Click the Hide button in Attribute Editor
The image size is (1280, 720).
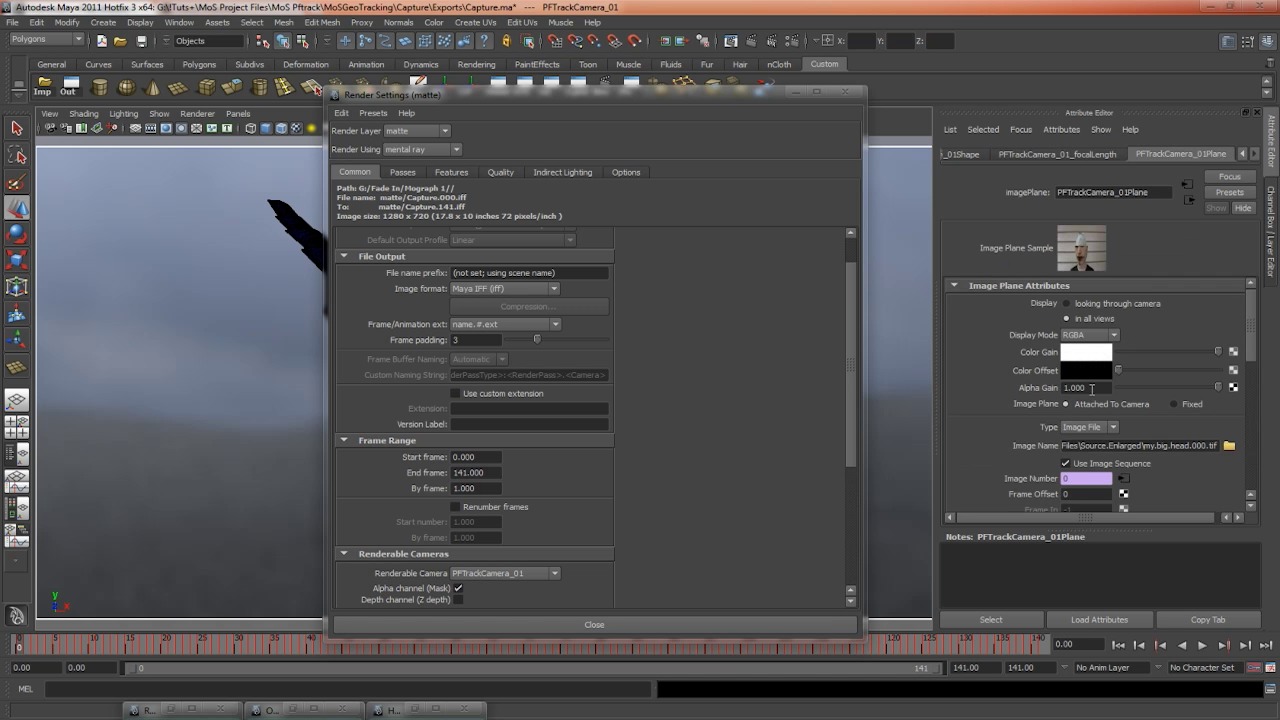point(1242,208)
